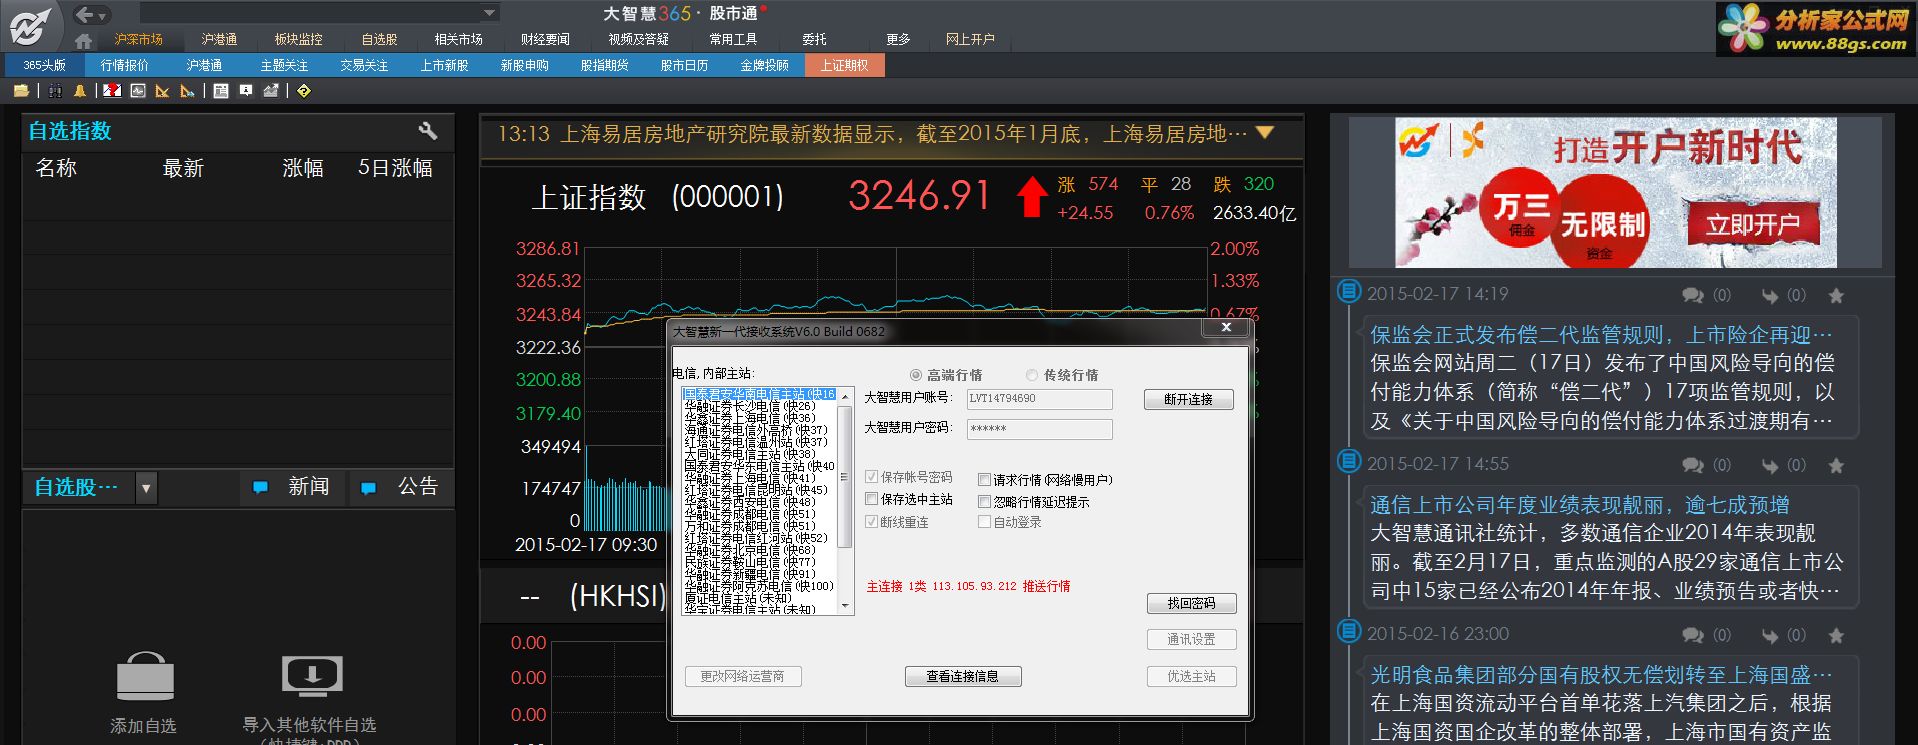Click the 更改网络运营商 button
Viewport: 1918px width, 745px height.
pyautogui.click(x=742, y=676)
